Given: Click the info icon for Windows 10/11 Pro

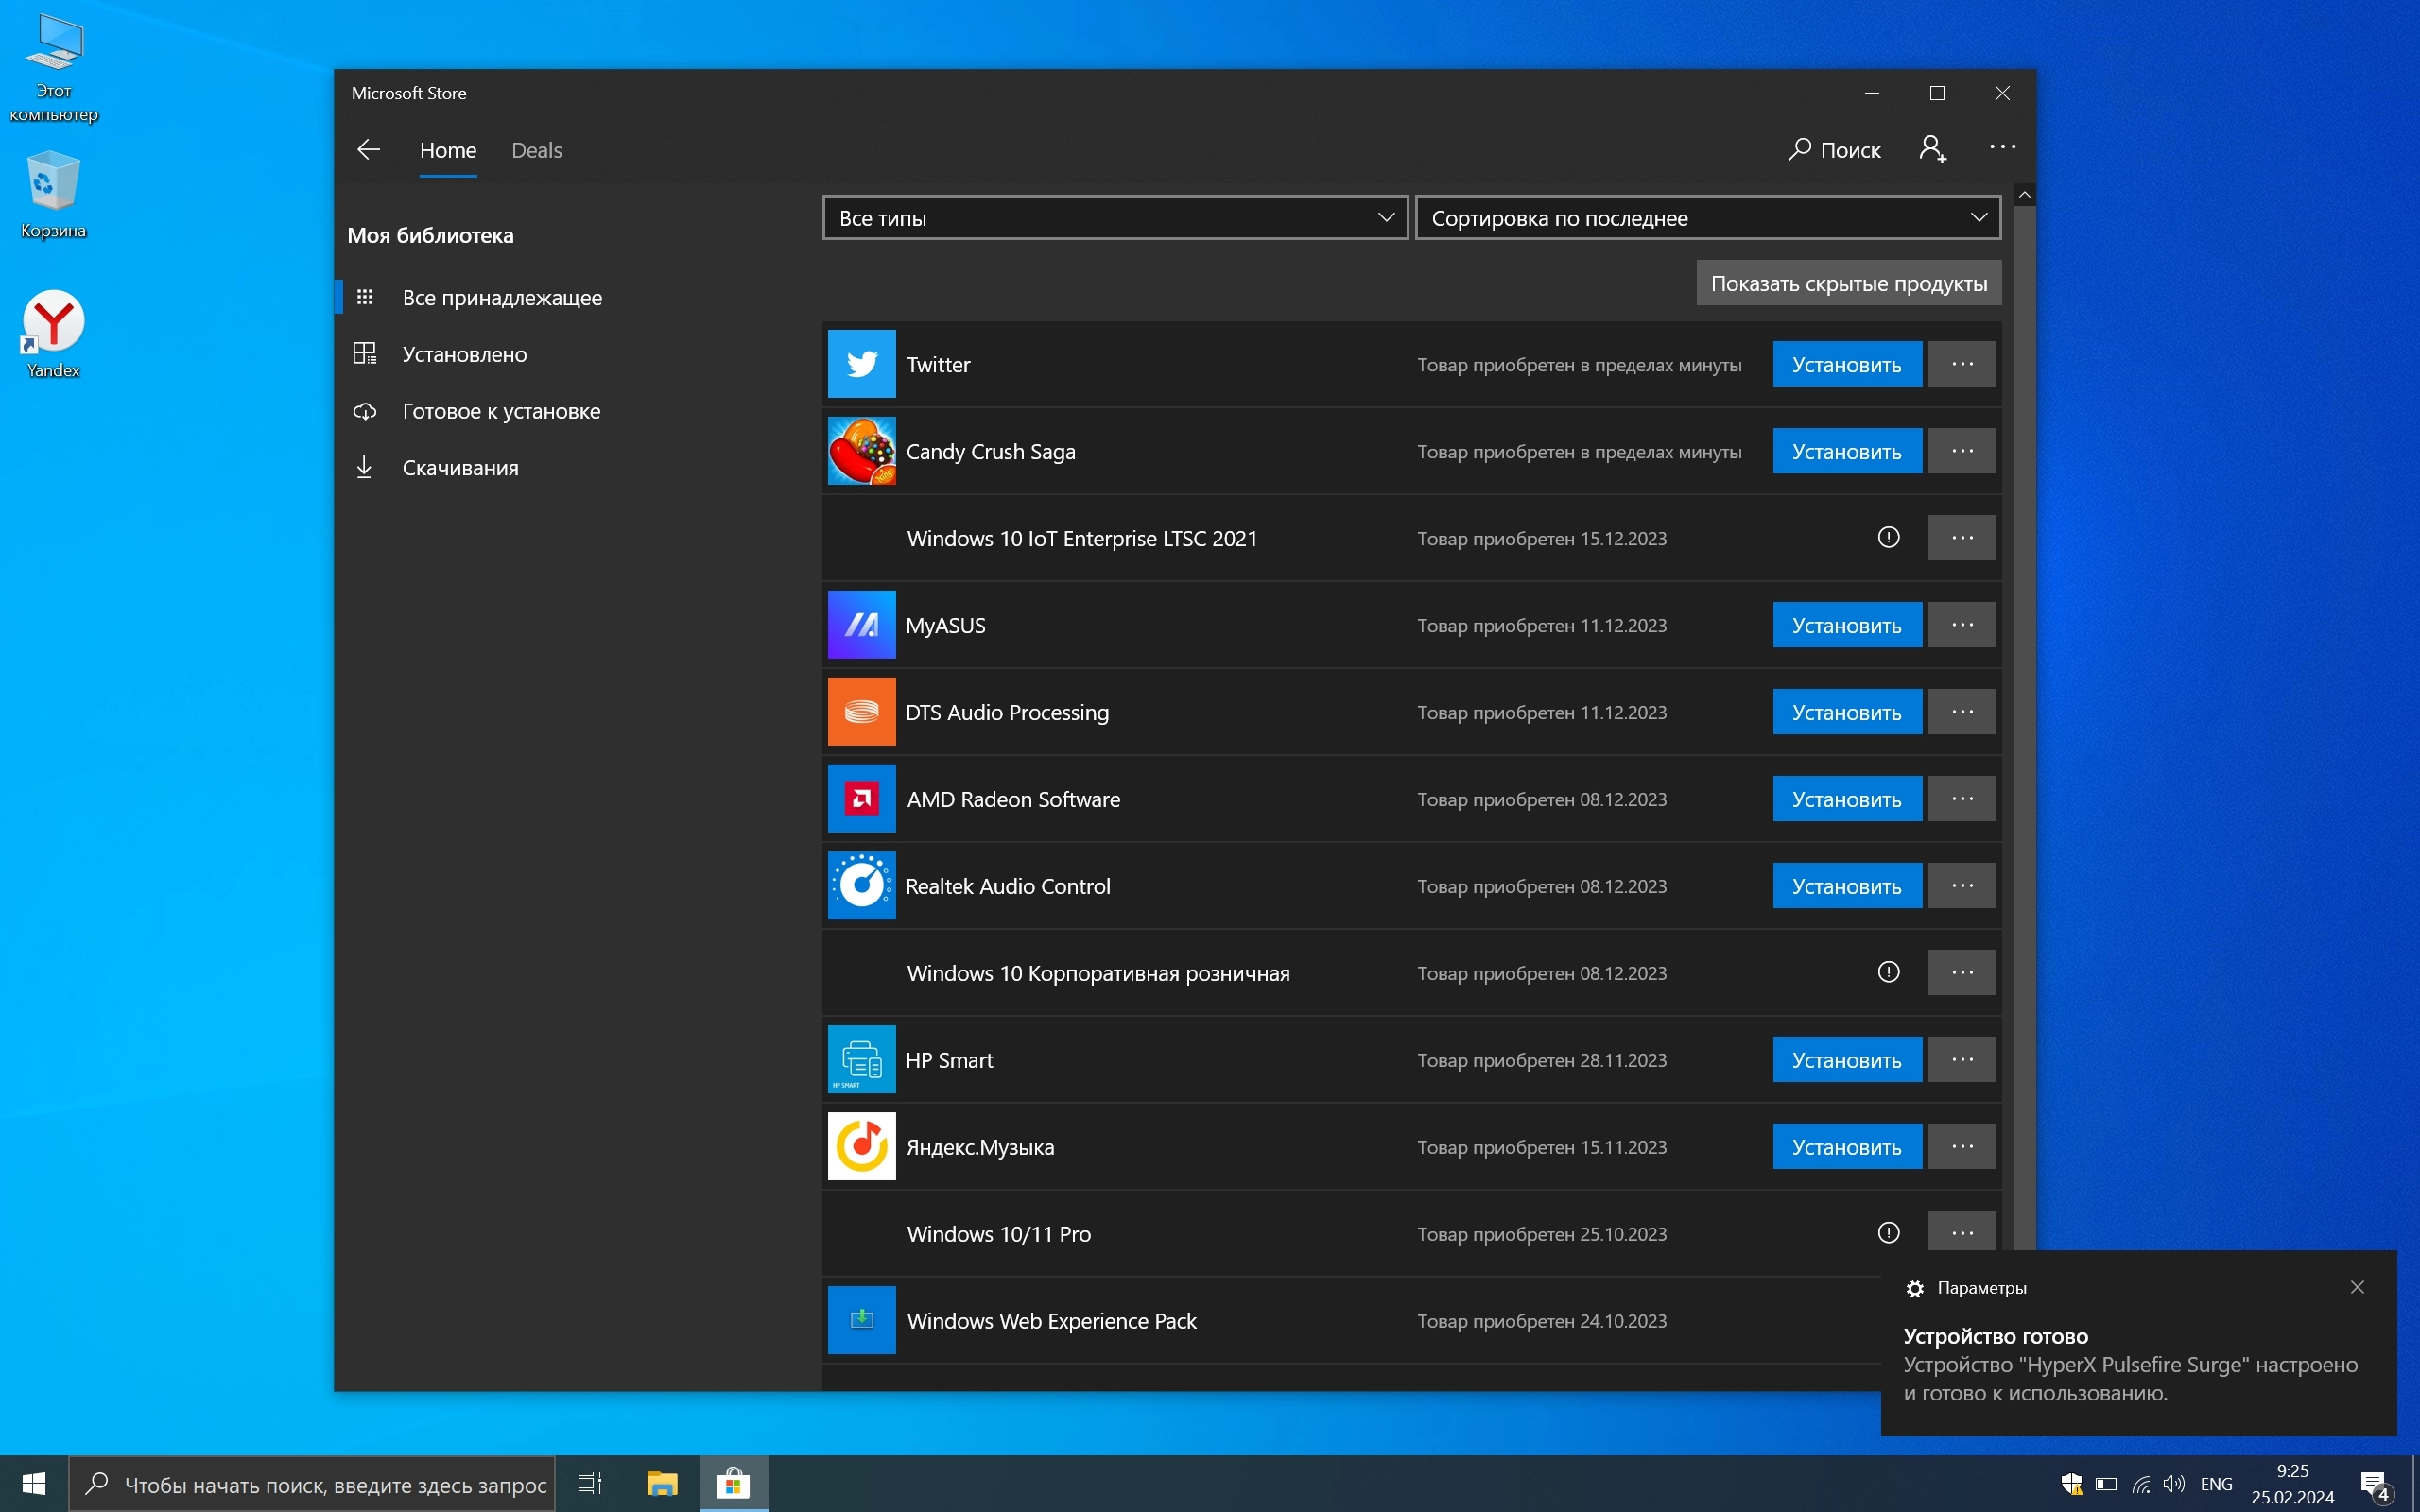Looking at the screenshot, I should click(x=1888, y=1233).
